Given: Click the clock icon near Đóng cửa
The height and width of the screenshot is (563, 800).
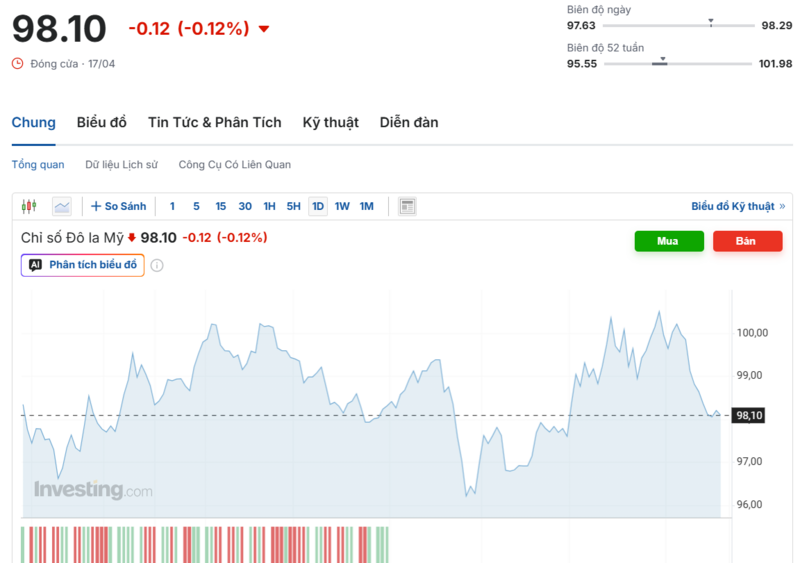Looking at the screenshot, I should 17,63.
